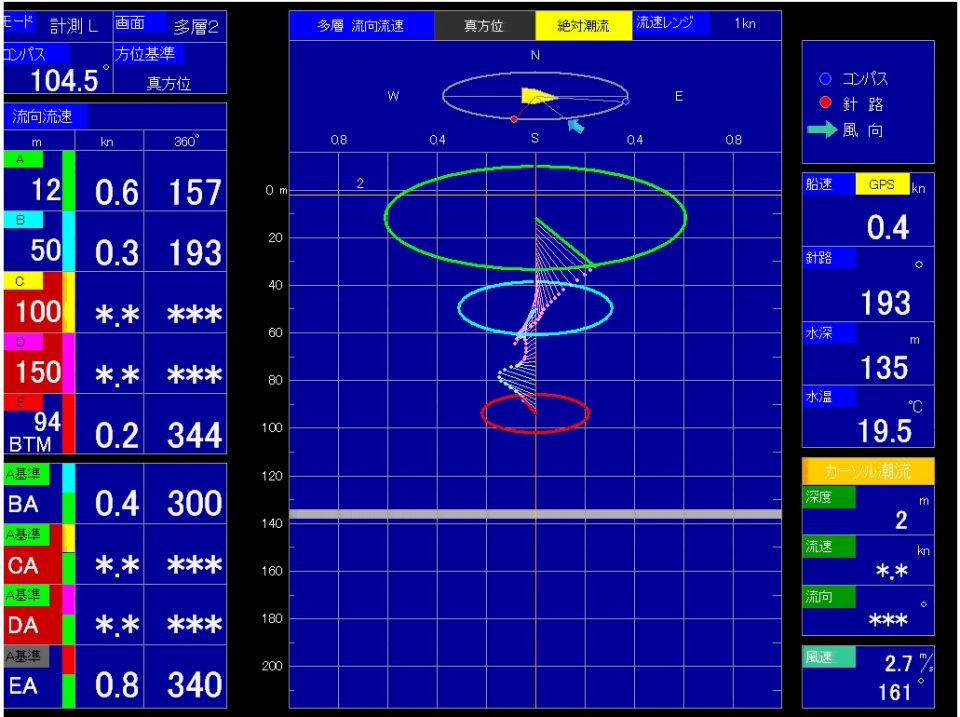
Task: Select the 多層 流向流速 tab
Action: (361, 25)
